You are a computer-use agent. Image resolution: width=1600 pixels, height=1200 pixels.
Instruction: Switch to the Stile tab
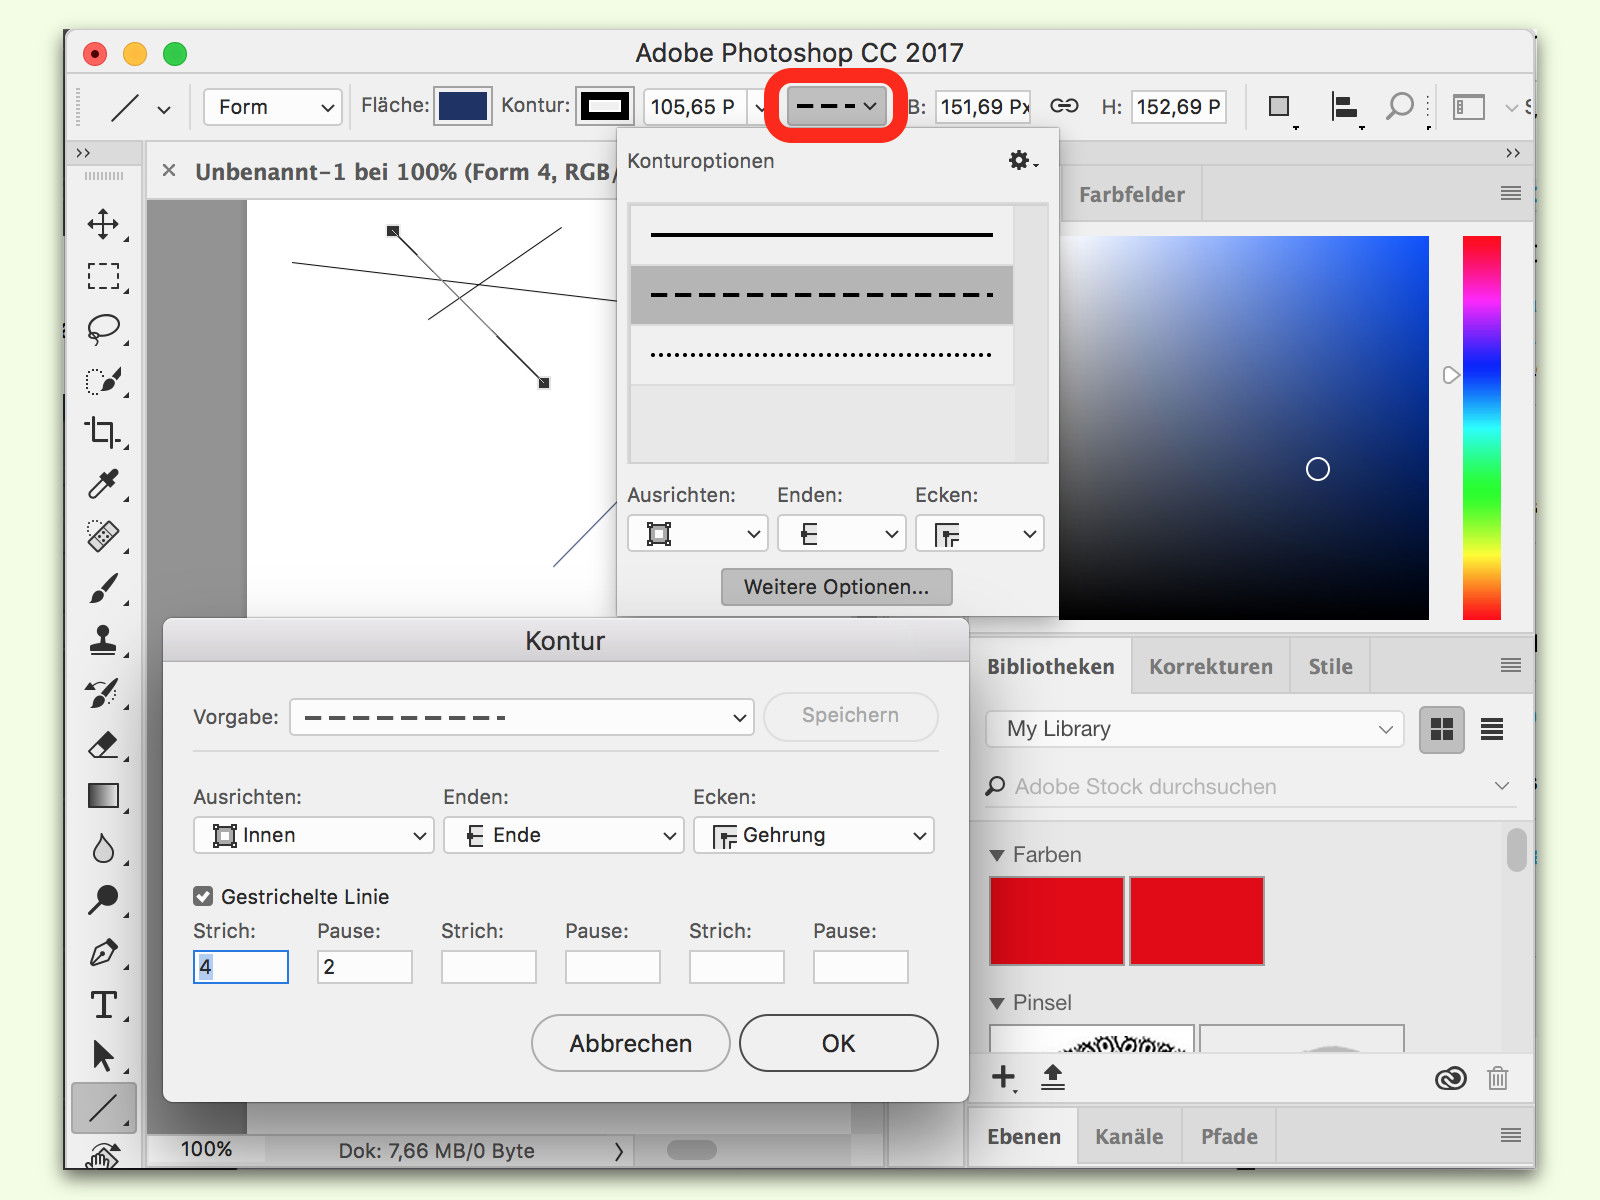1330,667
